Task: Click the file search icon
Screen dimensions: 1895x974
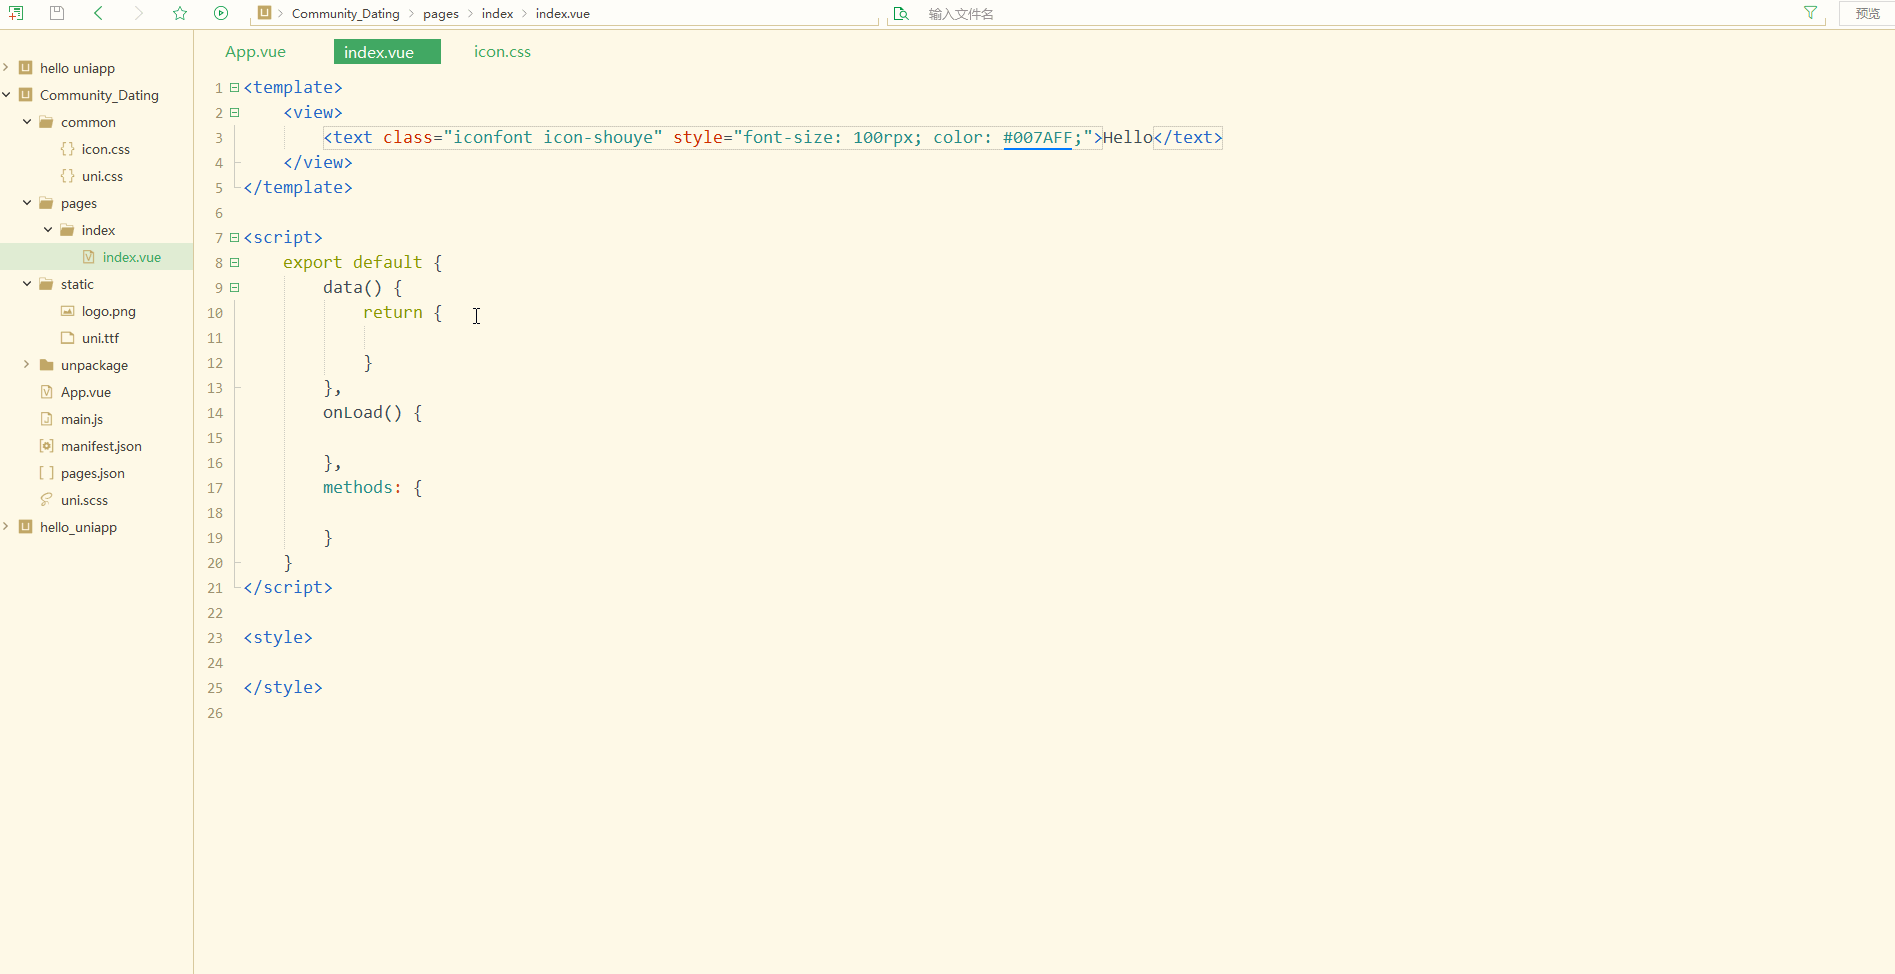Action: 901,14
